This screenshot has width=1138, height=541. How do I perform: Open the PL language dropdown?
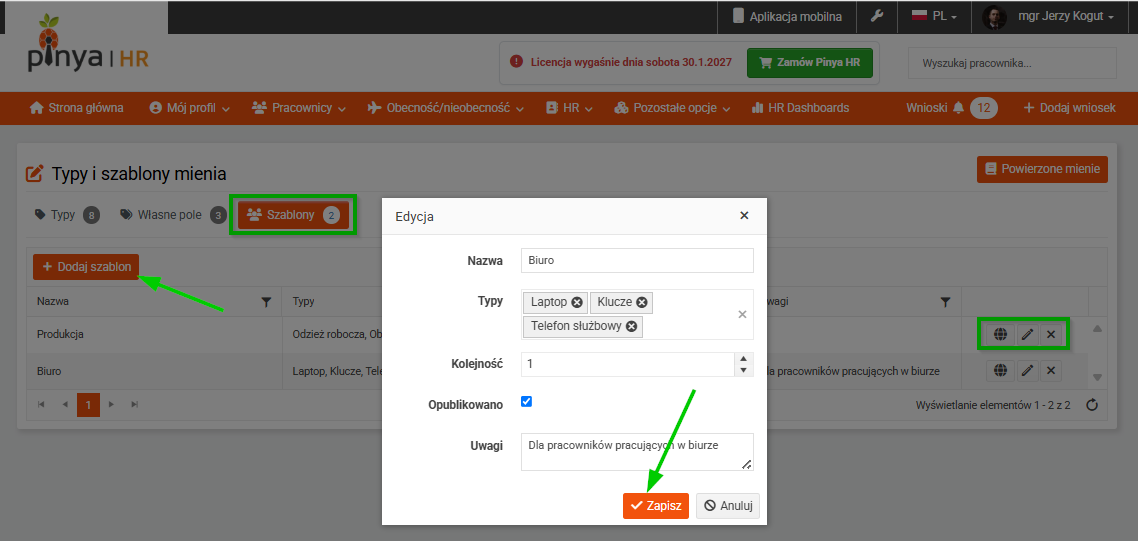click(935, 16)
